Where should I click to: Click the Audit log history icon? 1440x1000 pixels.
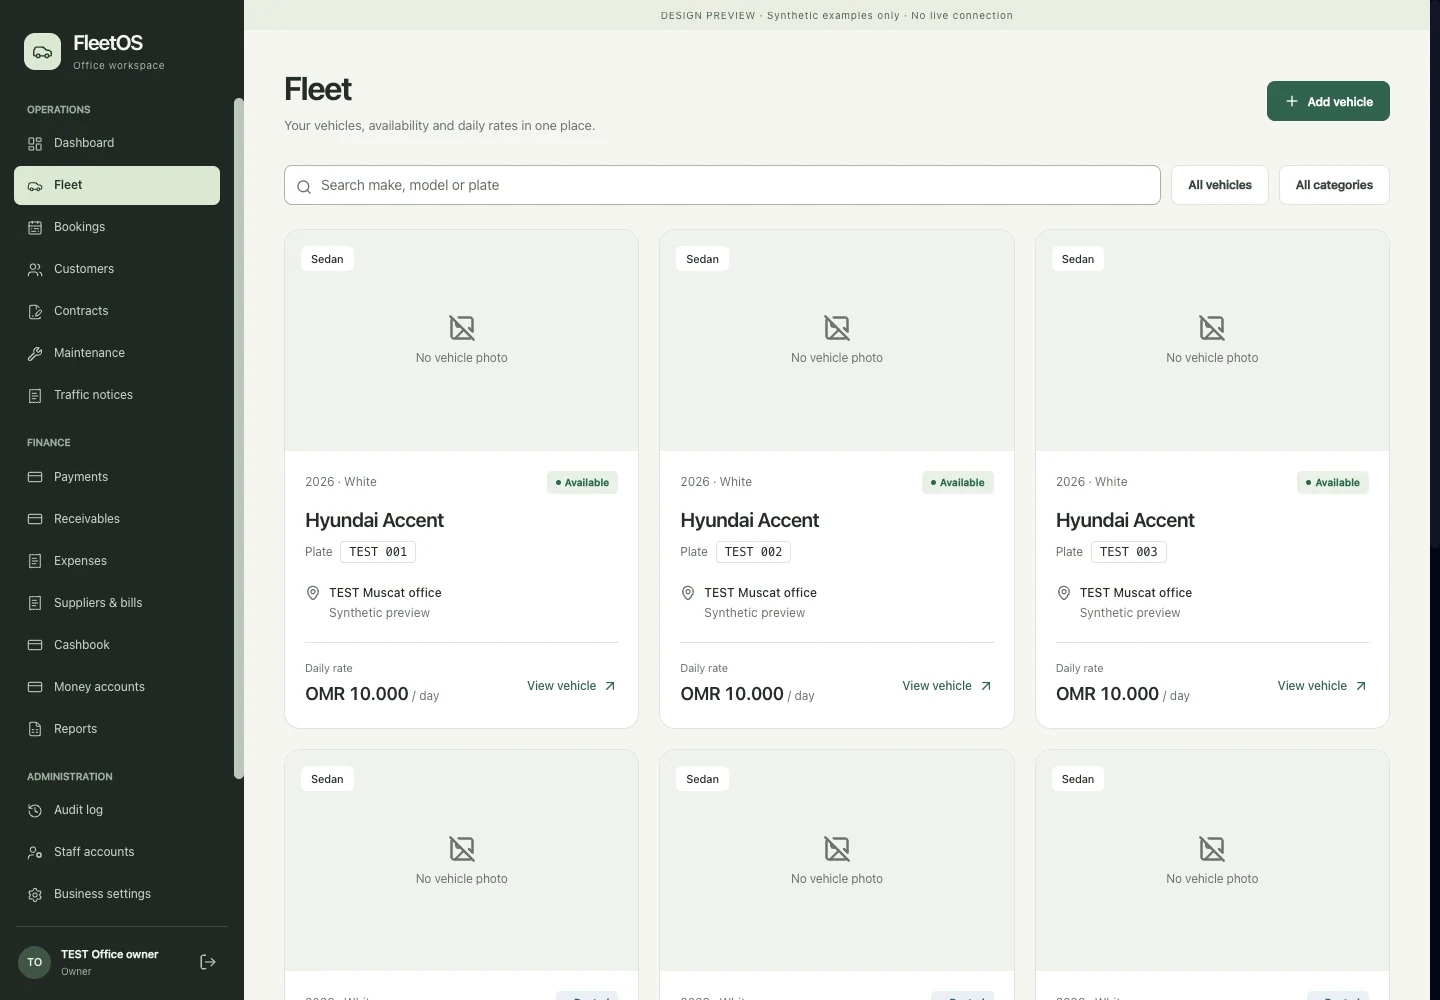point(35,811)
